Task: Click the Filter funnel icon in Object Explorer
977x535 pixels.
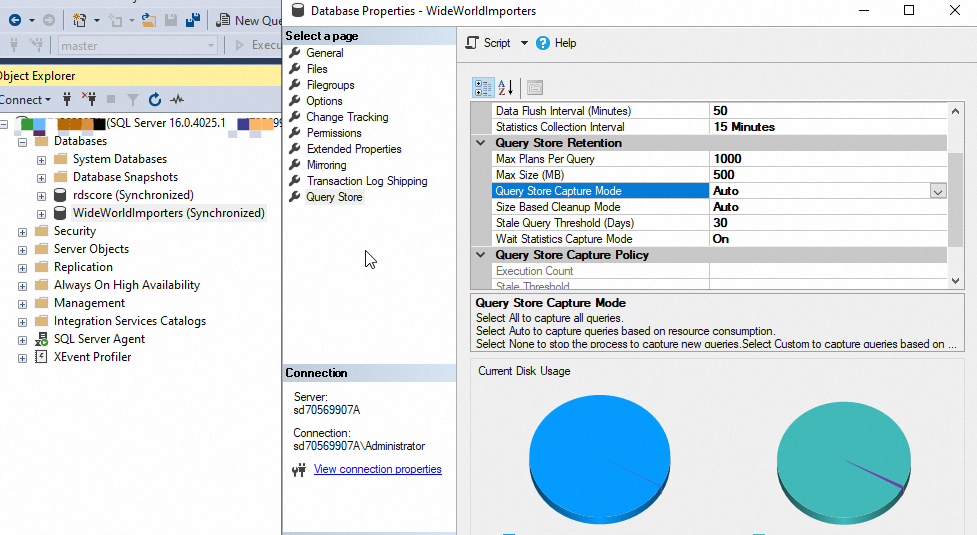Action: pyautogui.click(x=133, y=100)
